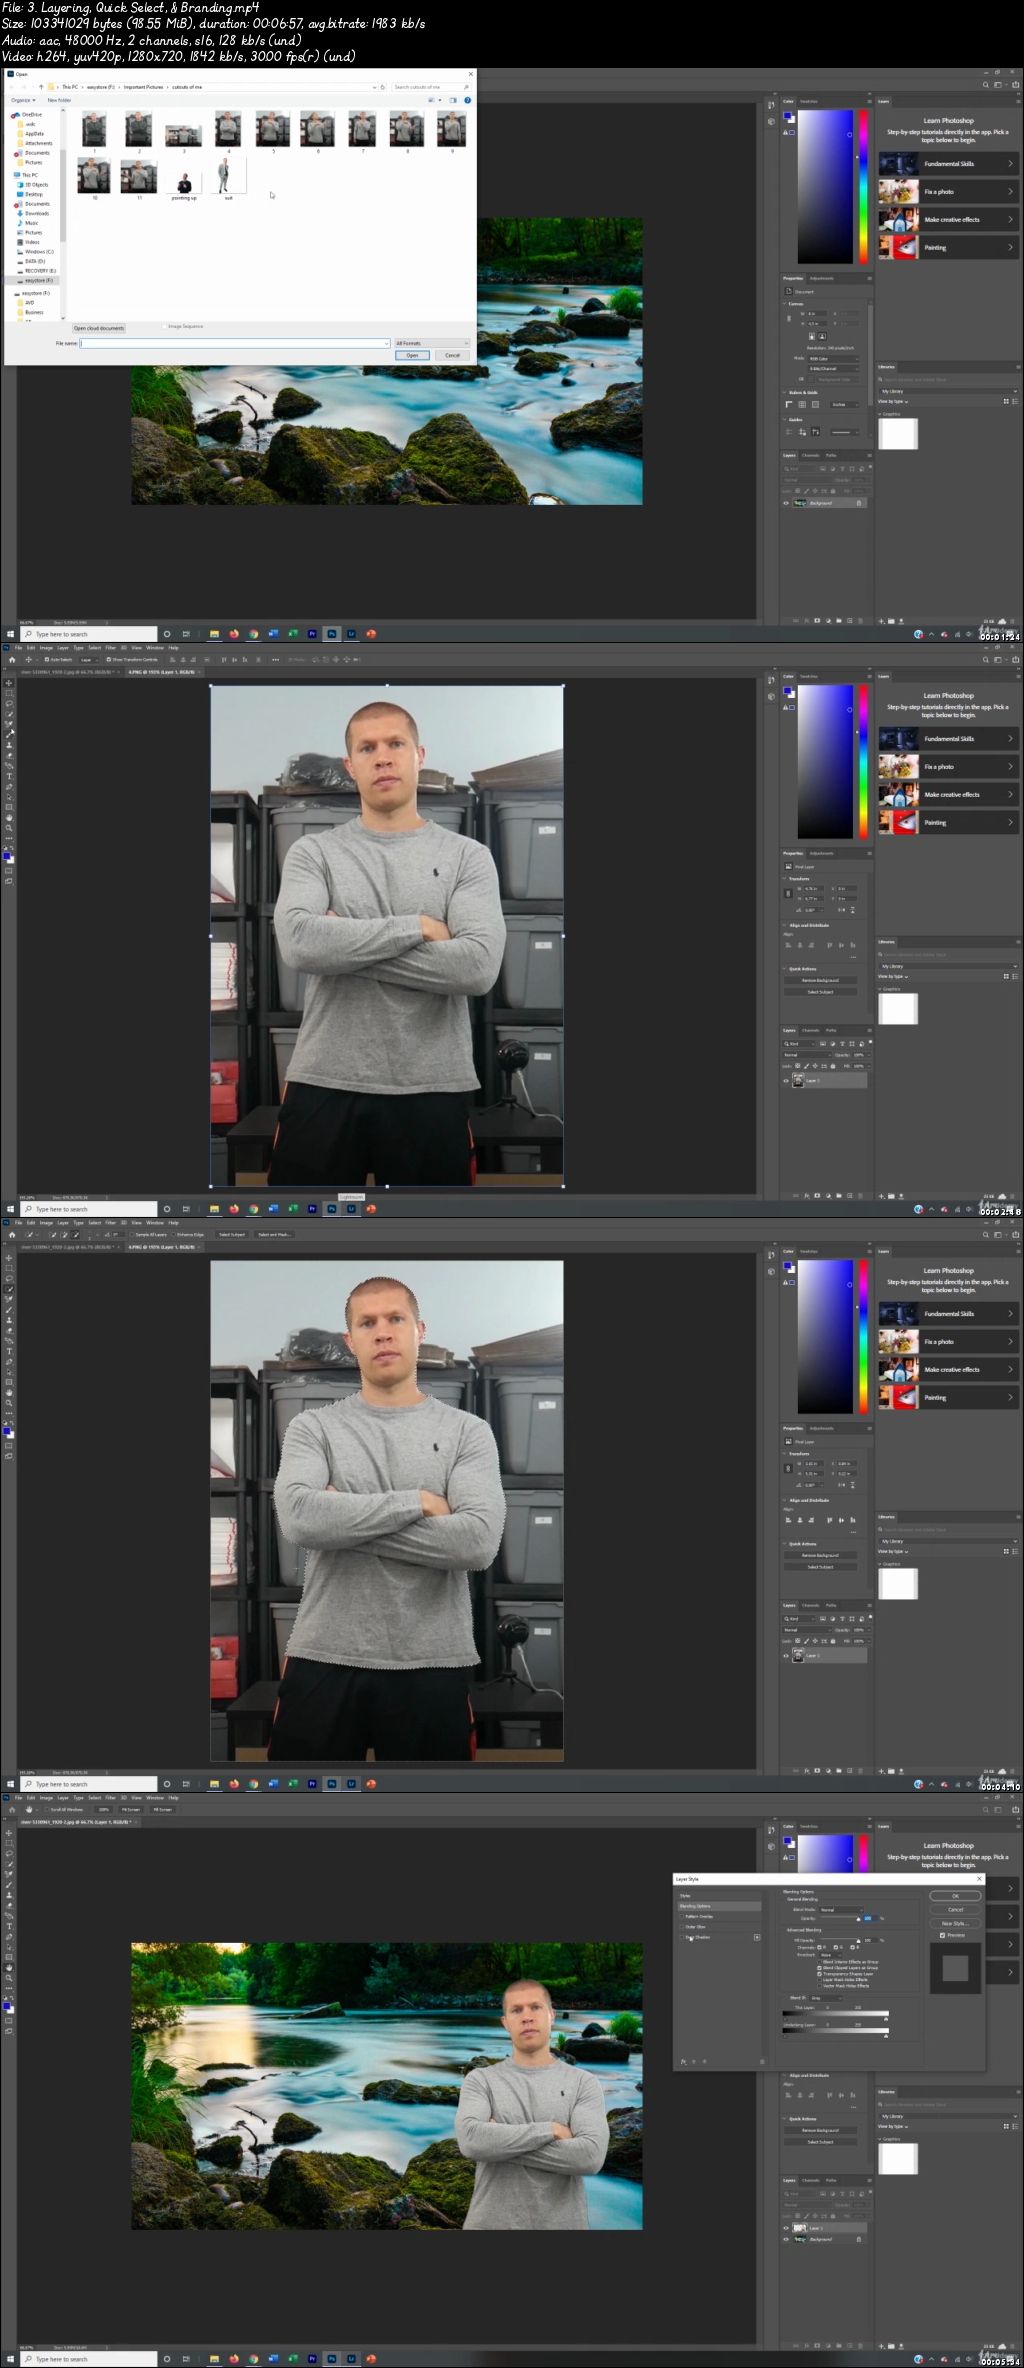Click File name field in Open dialog
Screen dimensions: 1024x2368
[235, 343]
